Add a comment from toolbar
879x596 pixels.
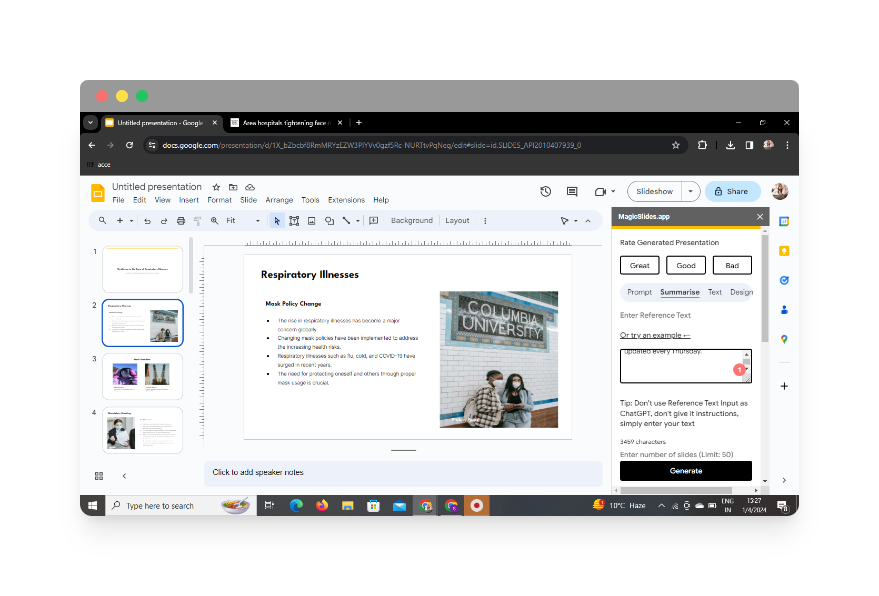pyautogui.click(x=374, y=221)
